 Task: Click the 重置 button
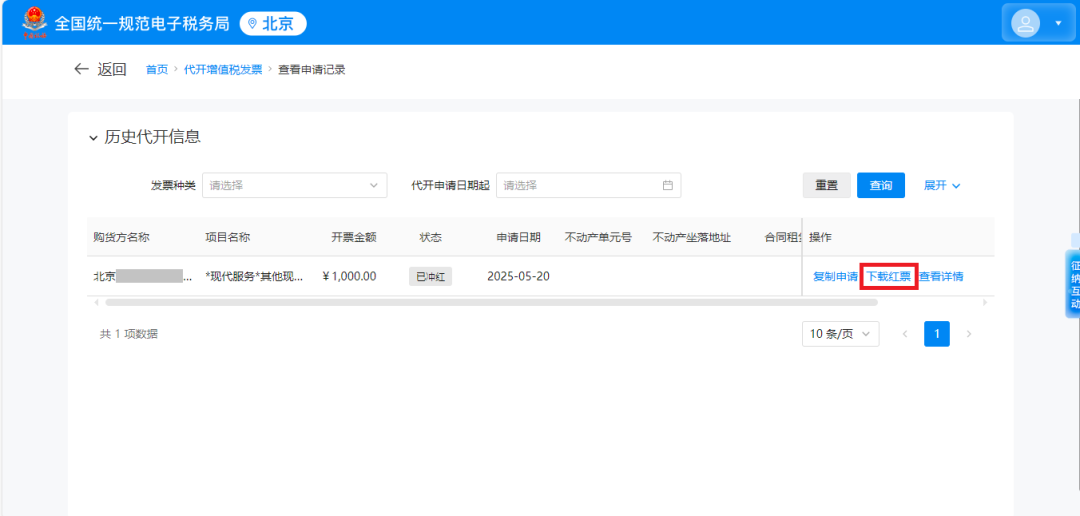click(x=827, y=185)
